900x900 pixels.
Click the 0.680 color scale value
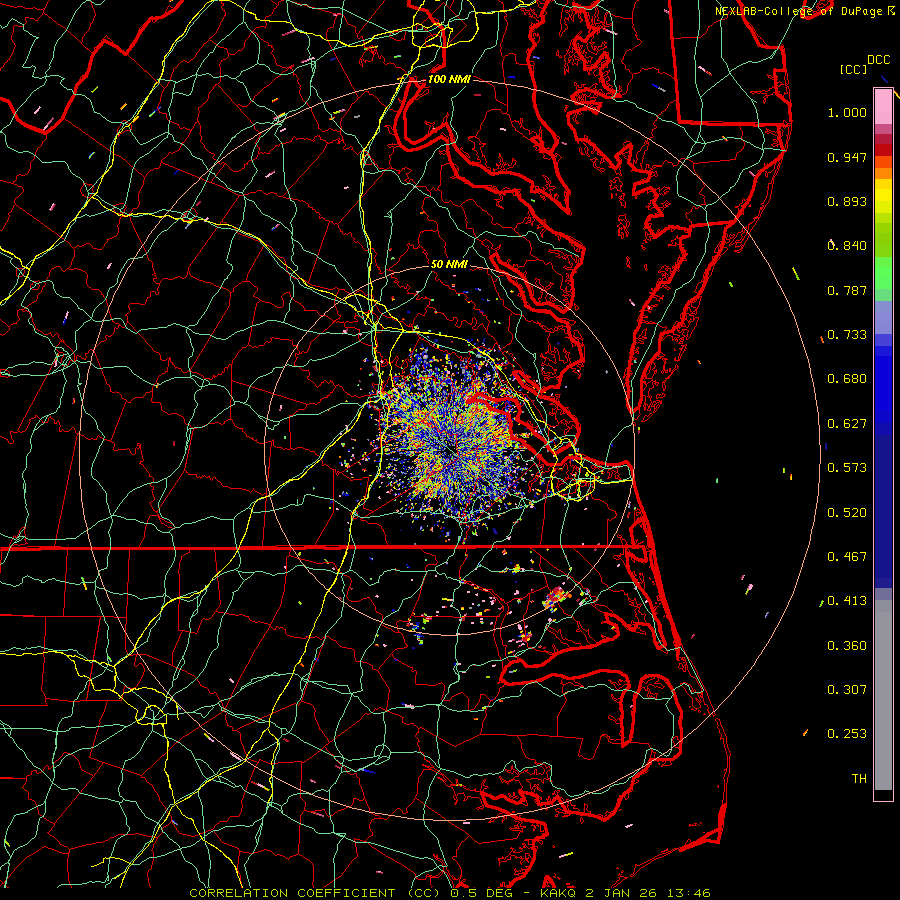847,379
